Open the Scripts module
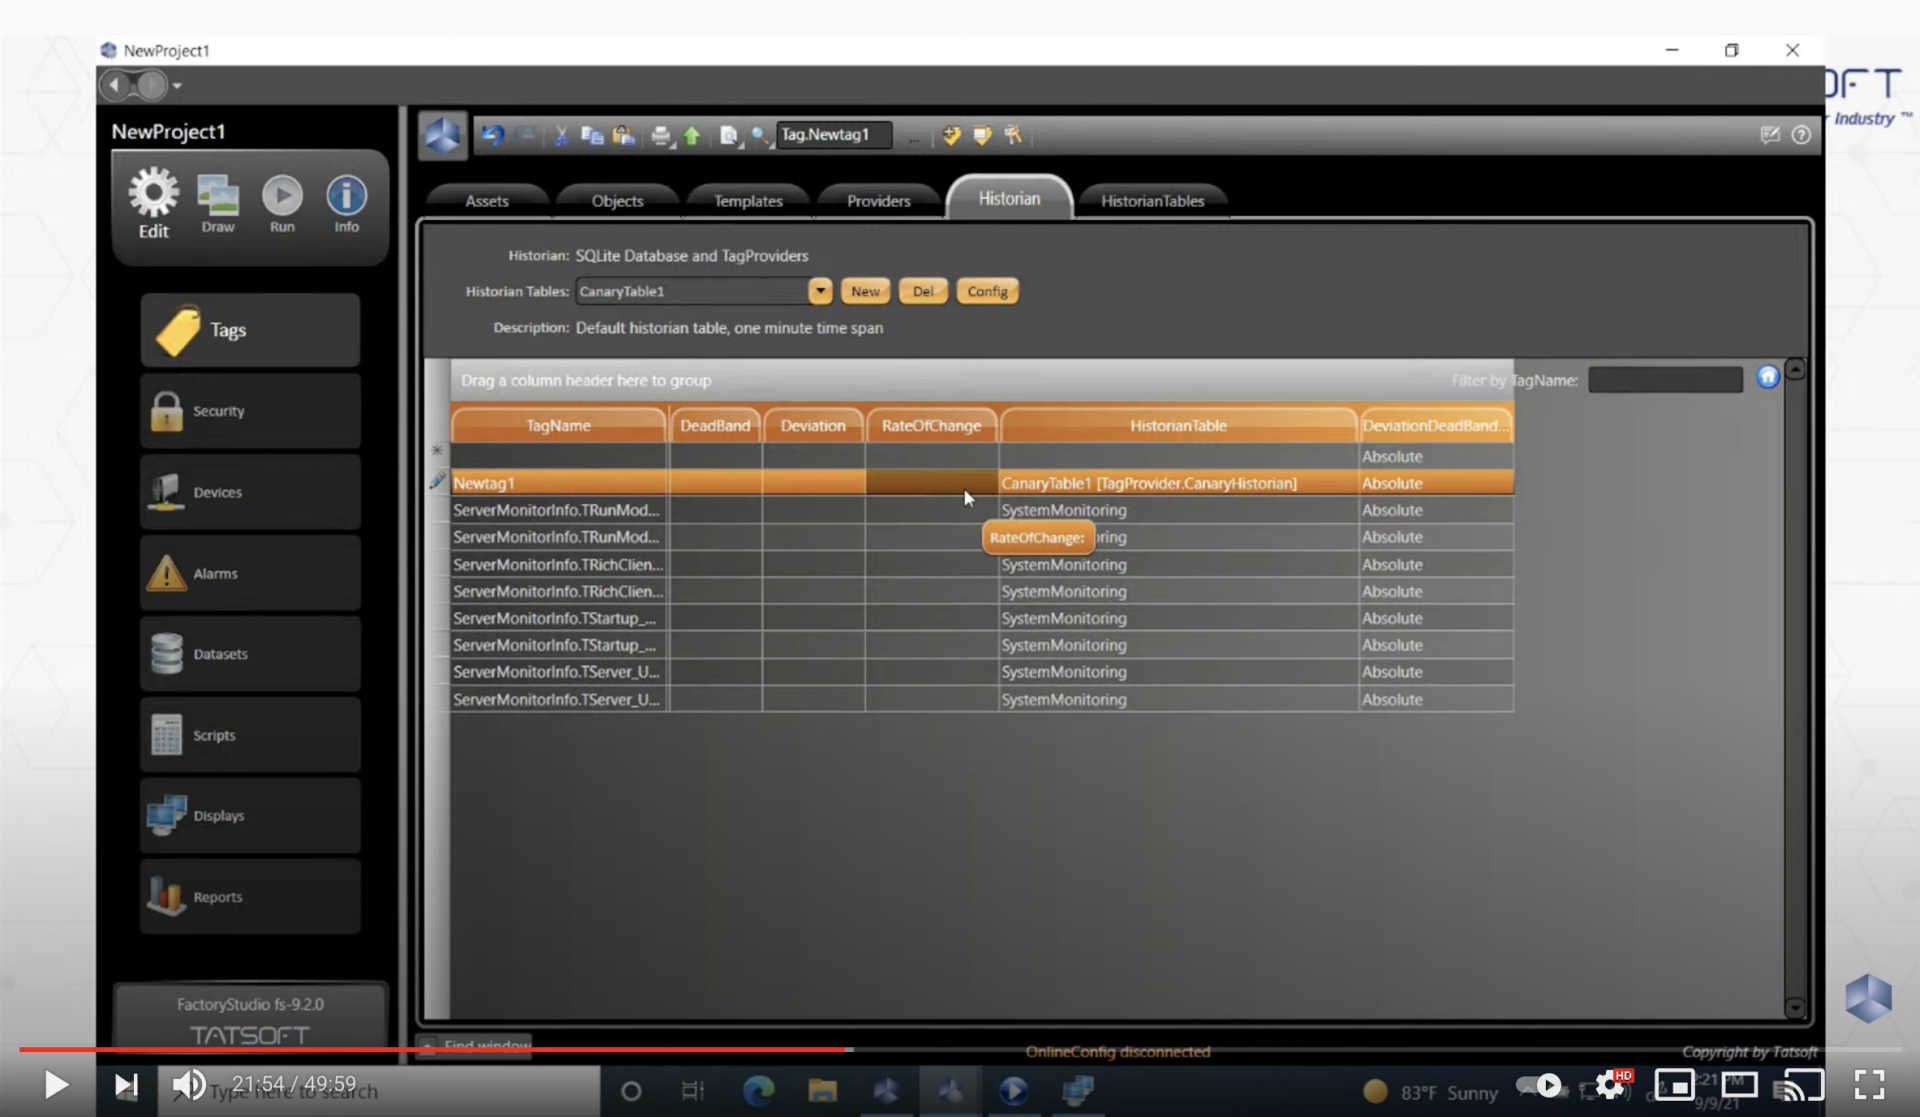 pos(250,735)
